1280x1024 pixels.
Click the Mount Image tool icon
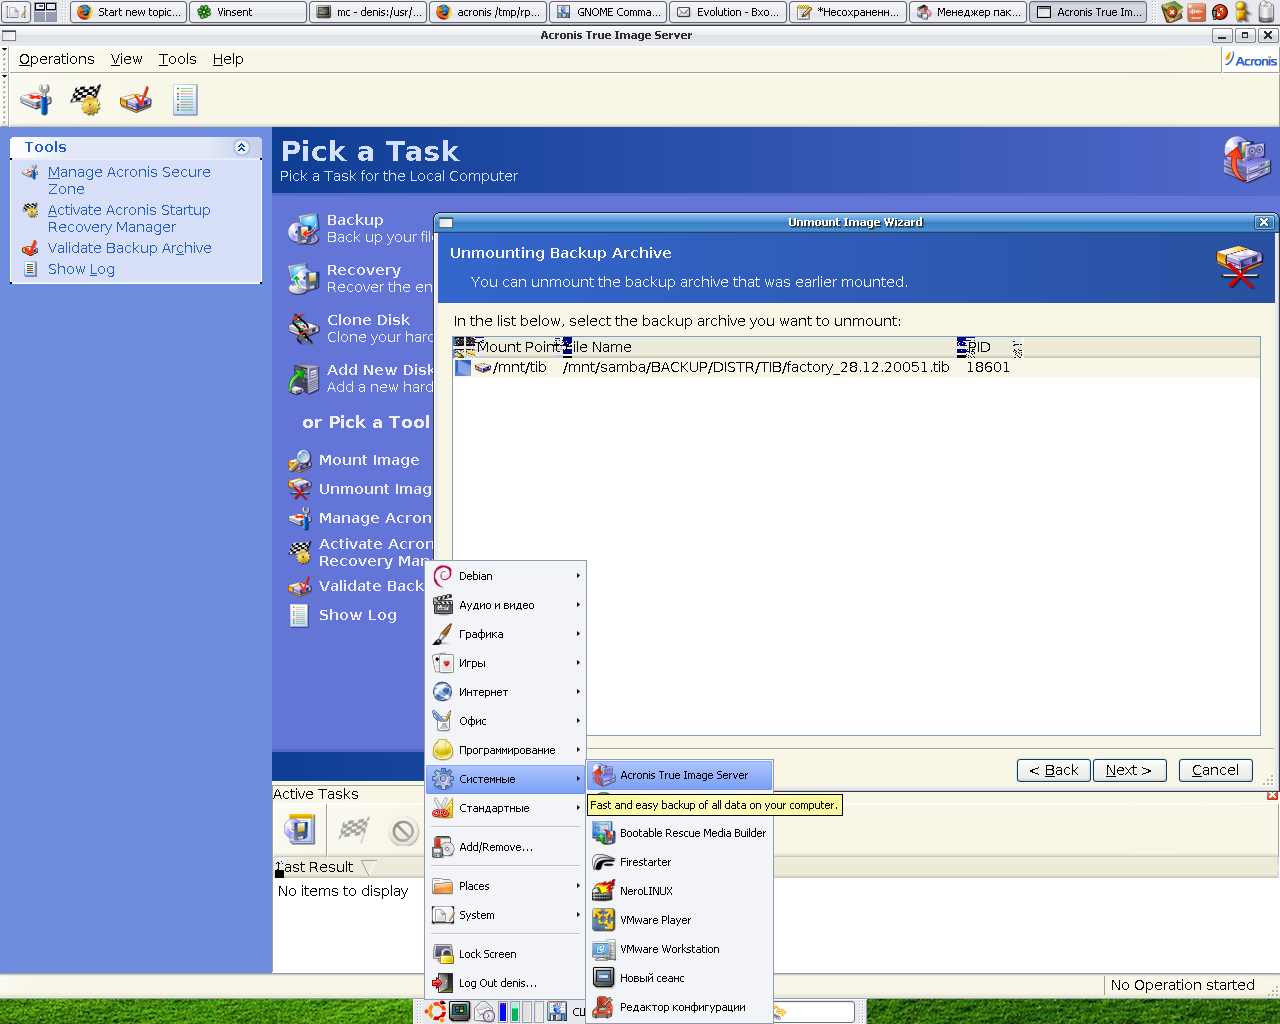point(300,460)
